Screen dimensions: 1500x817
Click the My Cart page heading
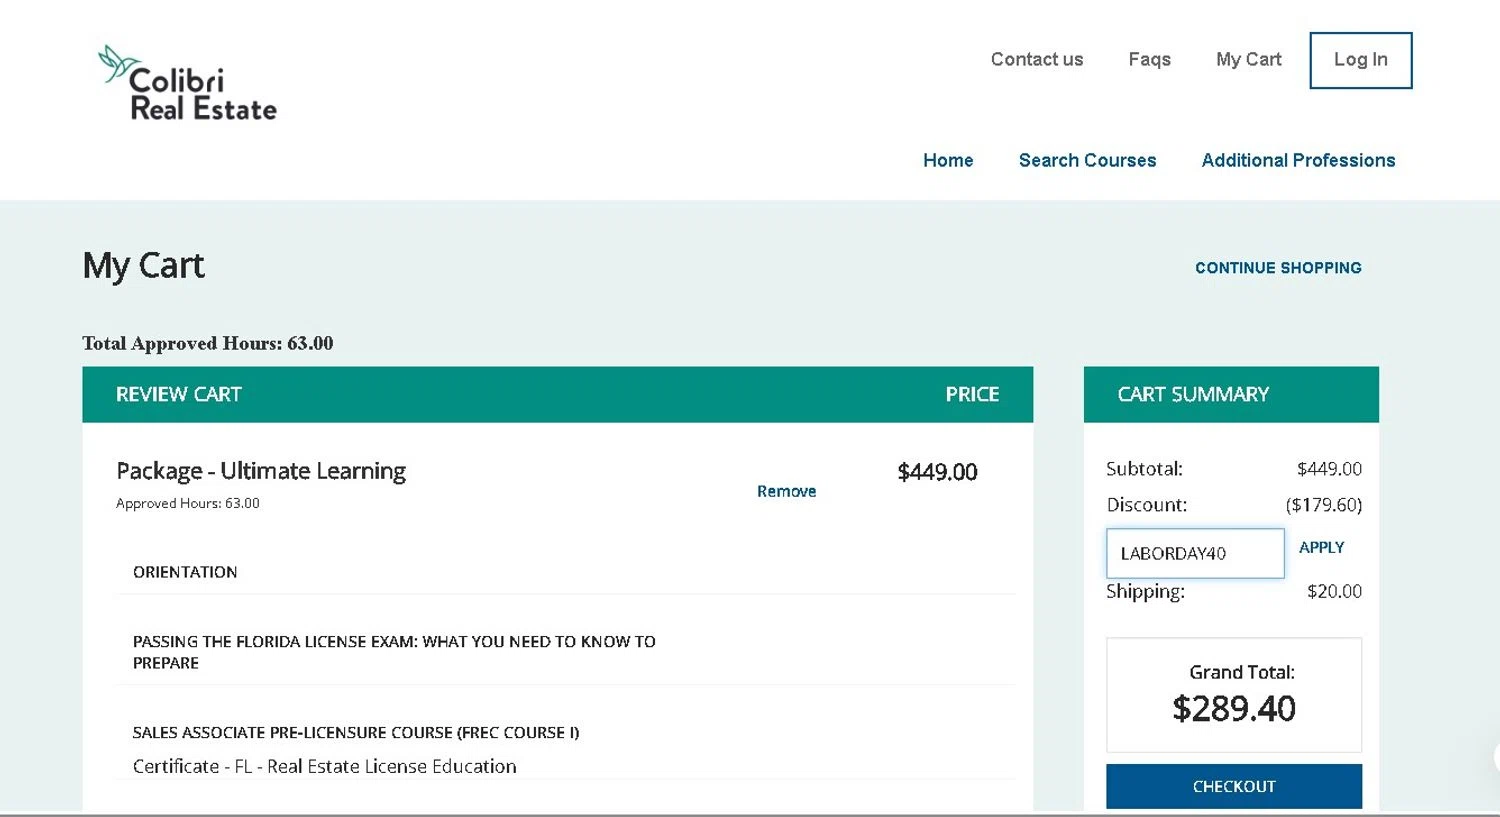pos(143,266)
